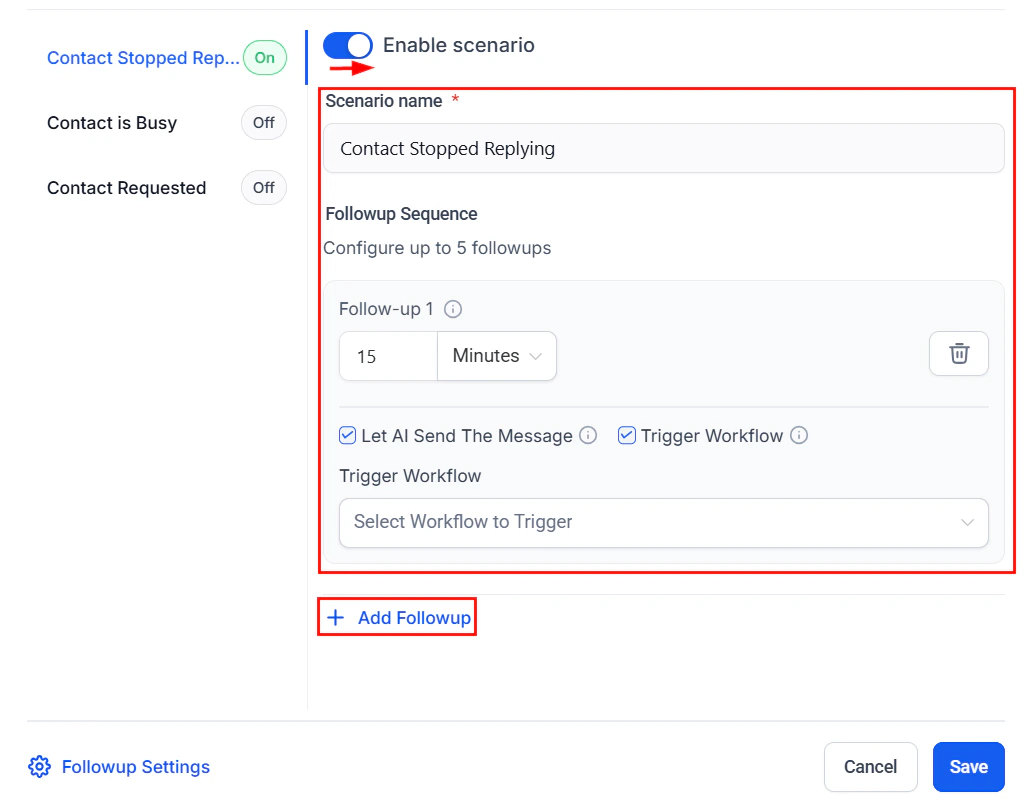Image resolution: width=1030 pixels, height=810 pixels.
Task: Click the scenario name input showing Contact Stopped Replying
Action: tap(663, 148)
